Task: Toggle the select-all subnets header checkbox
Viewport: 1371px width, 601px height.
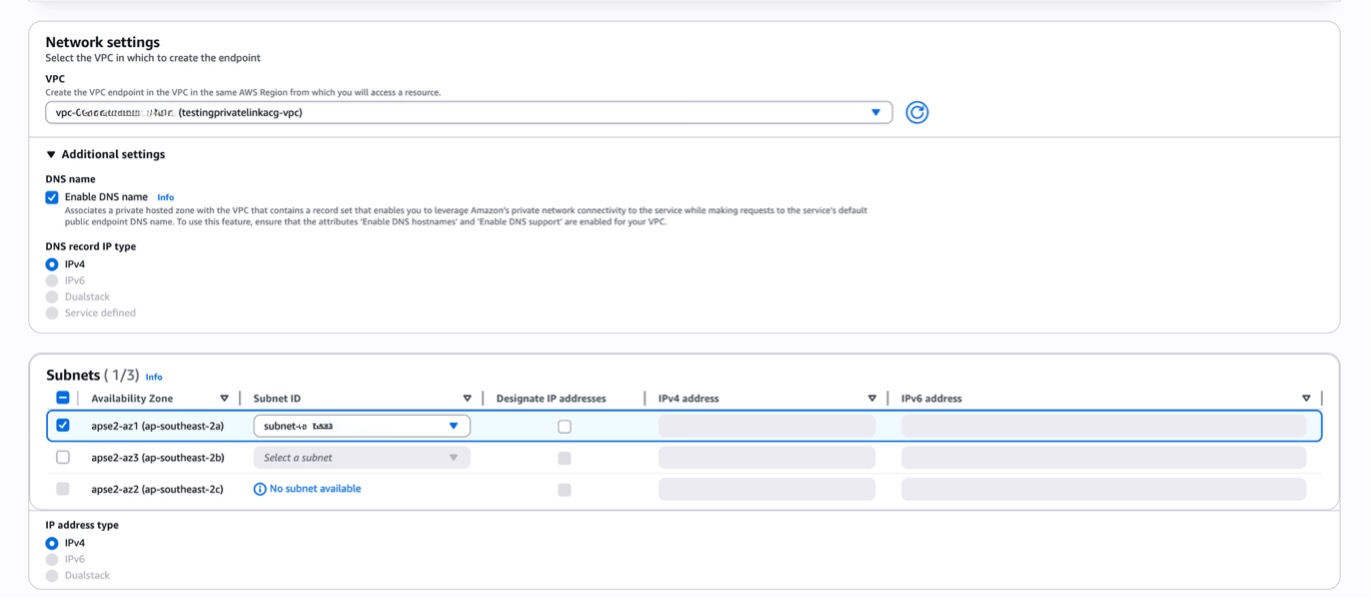Action: [x=63, y=398]
